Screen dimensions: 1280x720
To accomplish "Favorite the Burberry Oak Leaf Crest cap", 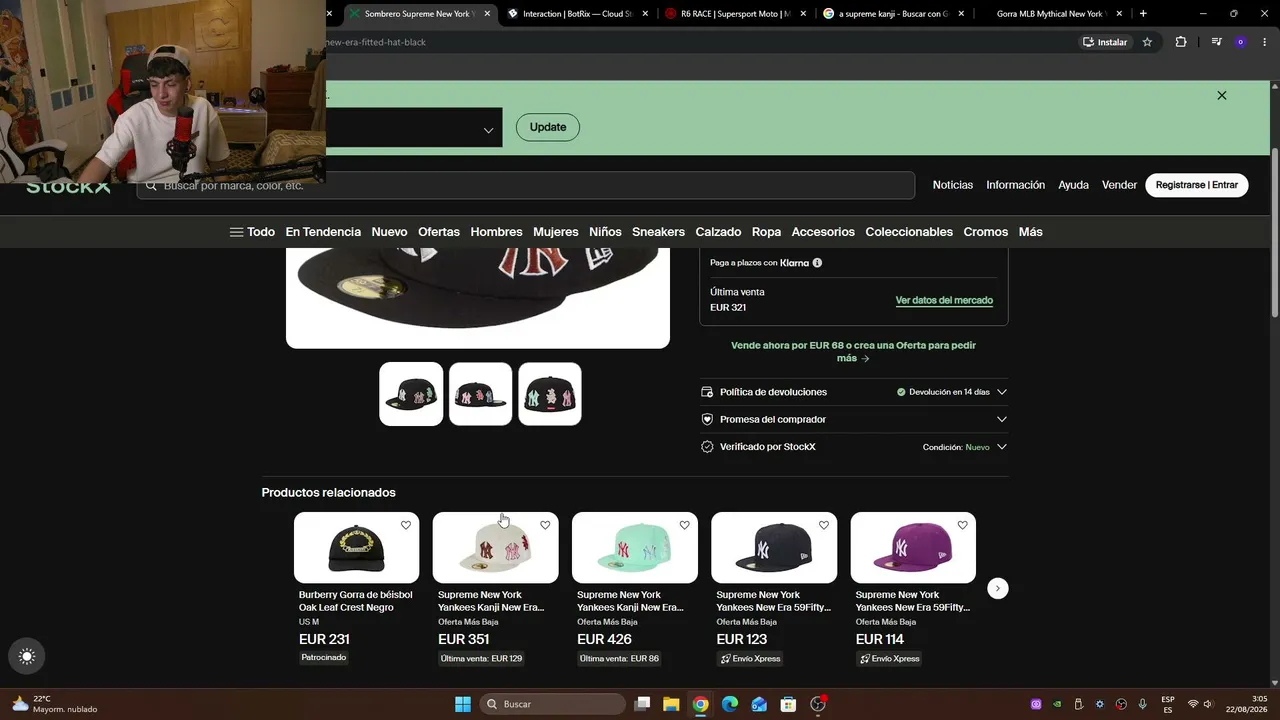I will point(406,525).
